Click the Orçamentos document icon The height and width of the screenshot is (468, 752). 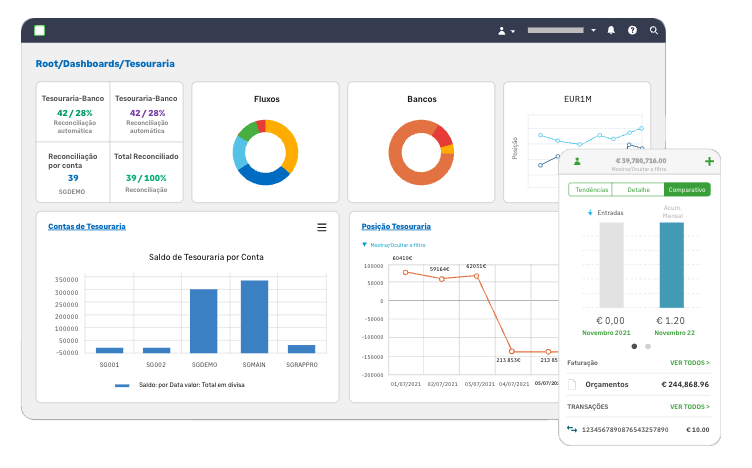coord(572,385)
